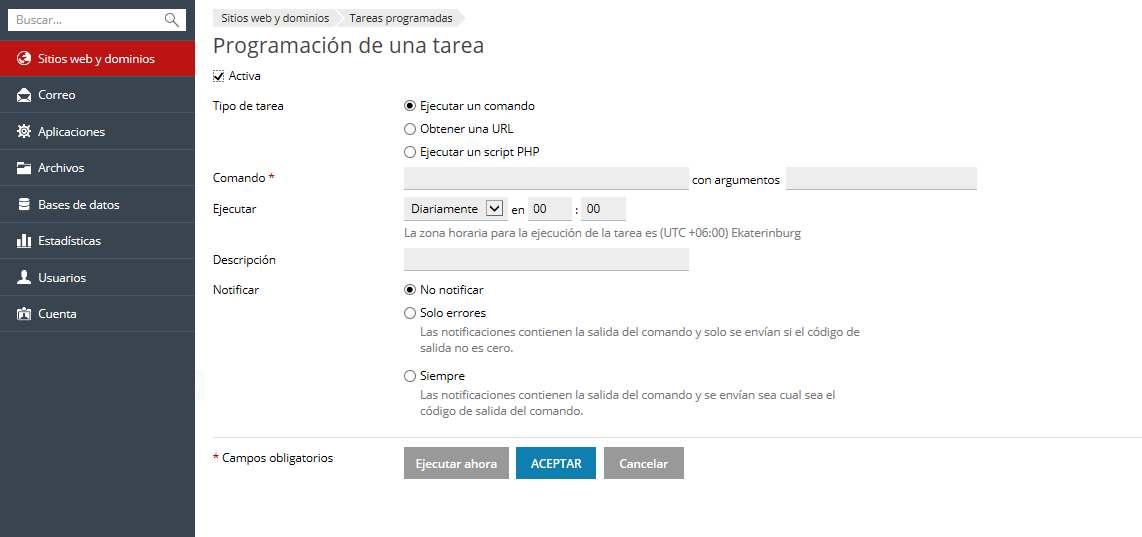1142x537 pixels.
Task: View the Estadísticas section
Action: point(98,240)
